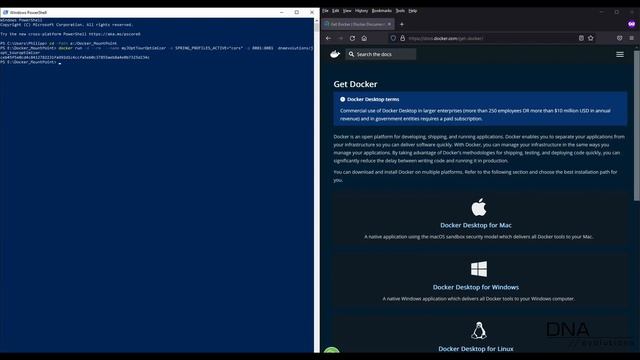The width and height of the screenshot is (640, 360).
Task: Open the Docker Desktop for Linux link
Action: 476,349
